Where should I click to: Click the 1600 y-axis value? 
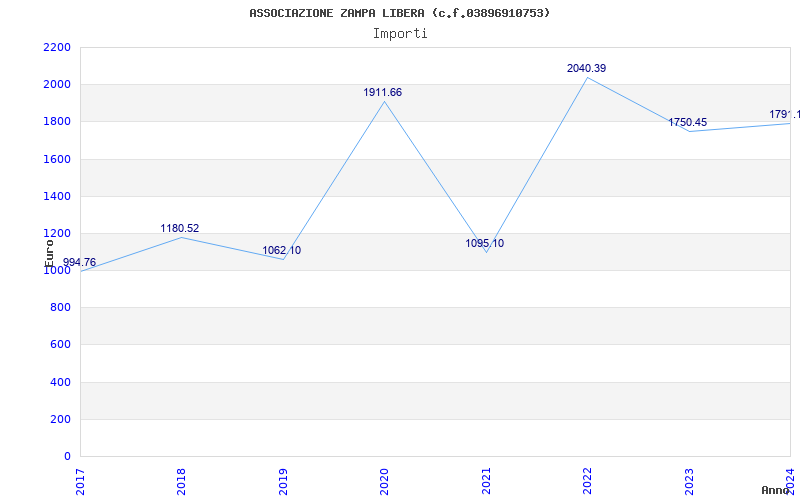point(57,159)
